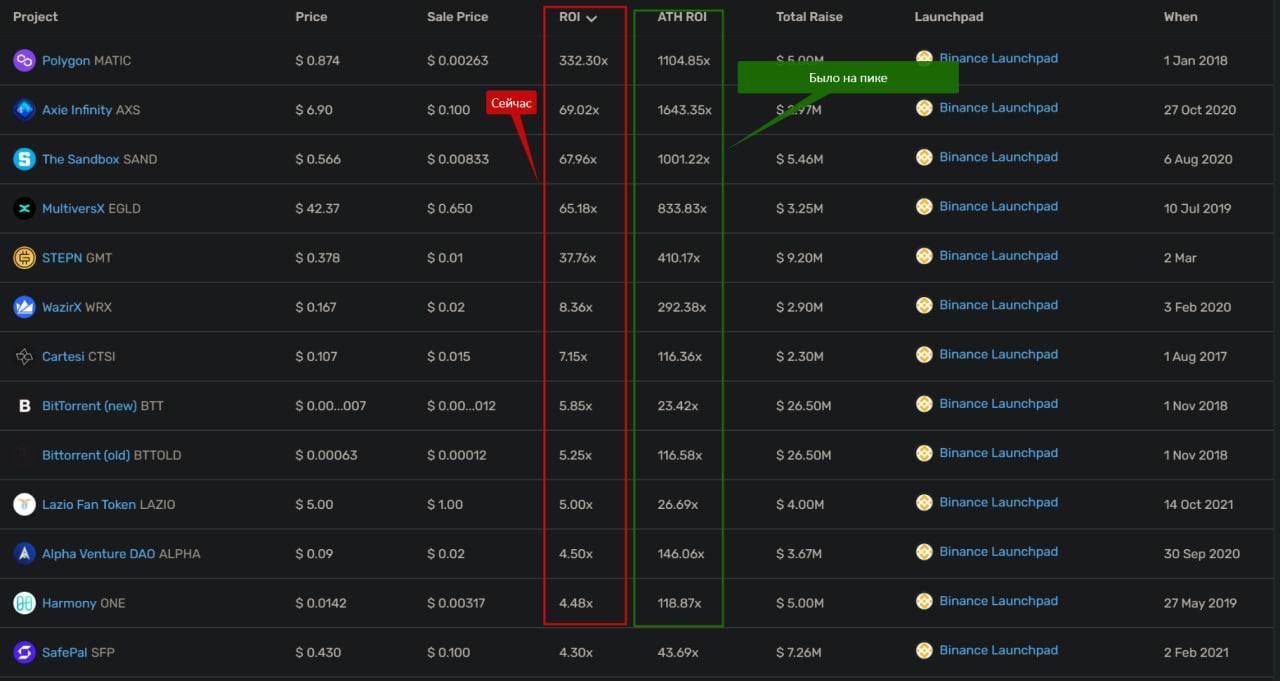1280x681 pixels.
Task: Open Binance Launchpad link in Polygon row
Action: [998, 59]
